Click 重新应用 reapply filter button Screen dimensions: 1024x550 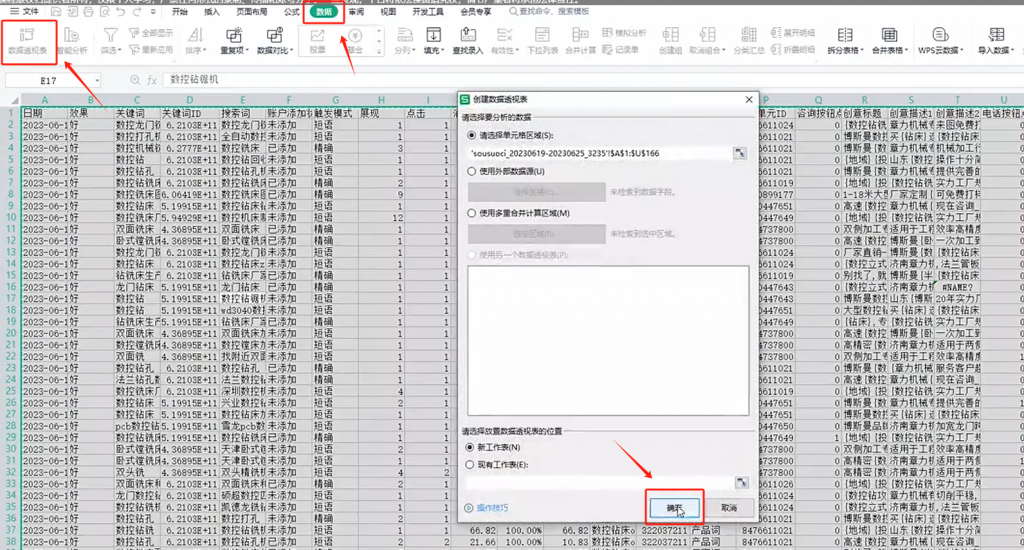coord(151,50)
